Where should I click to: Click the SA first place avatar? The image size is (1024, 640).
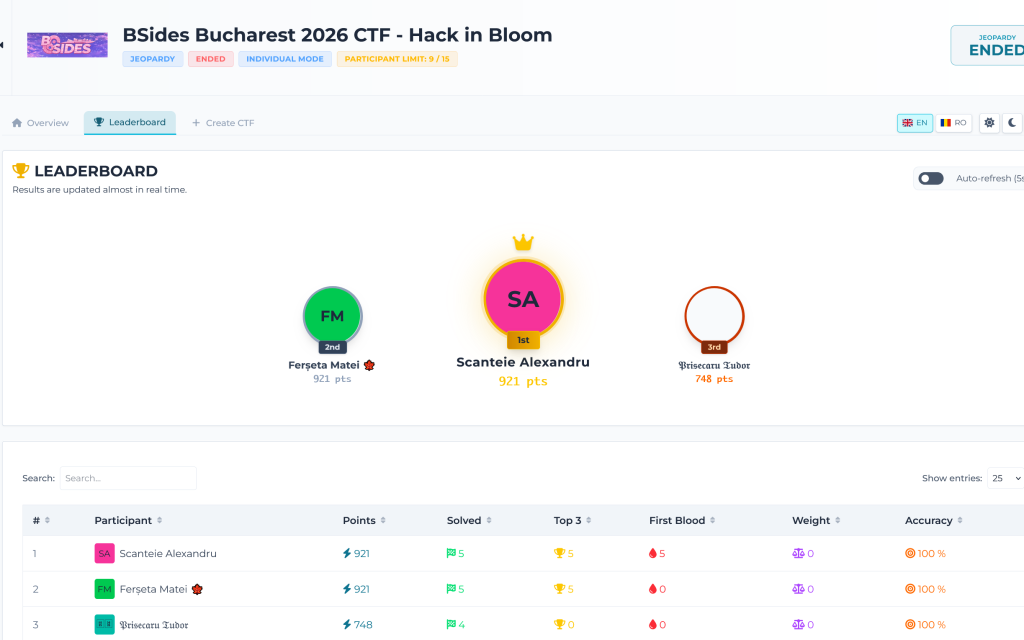(523, 299)
